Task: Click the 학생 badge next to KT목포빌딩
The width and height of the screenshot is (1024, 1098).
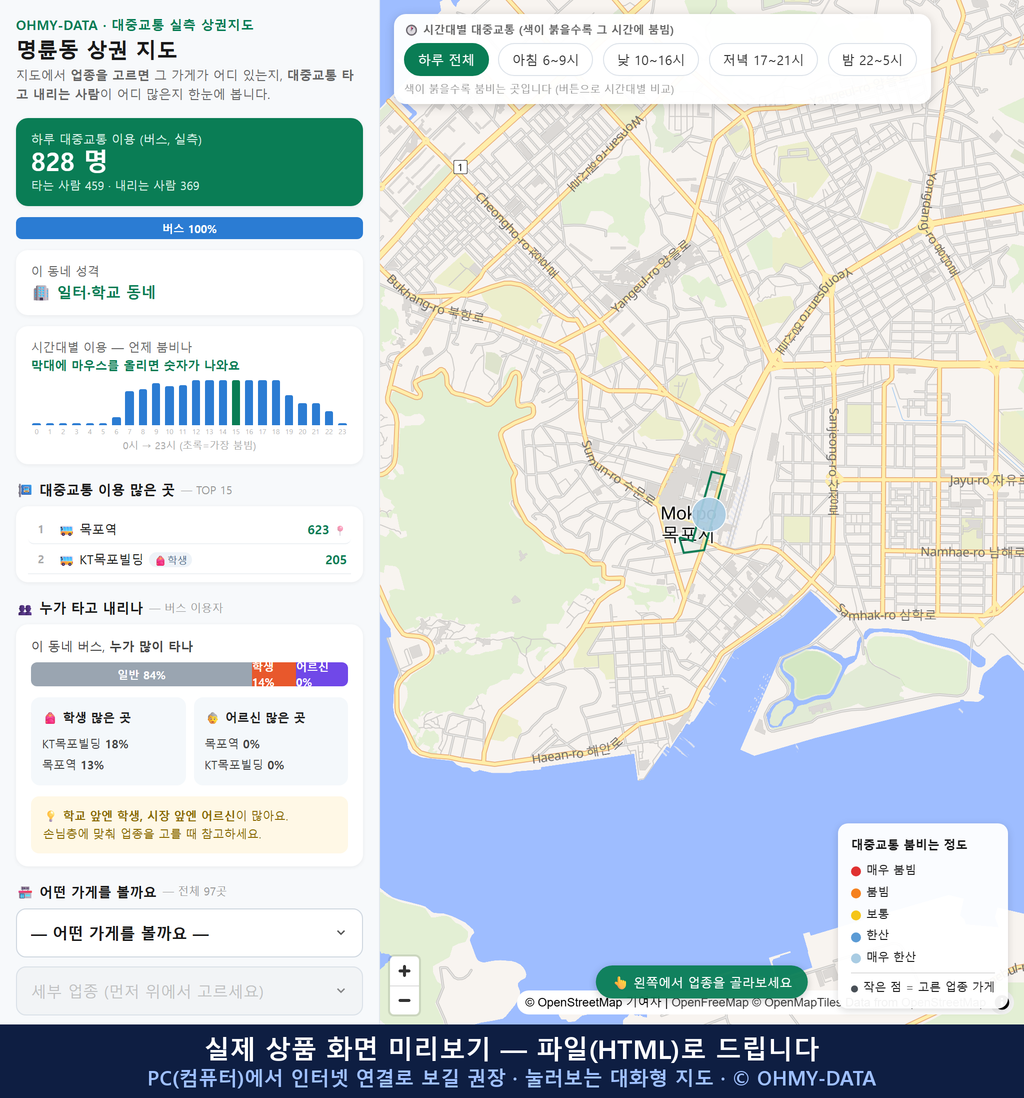Action: (171, 560)
